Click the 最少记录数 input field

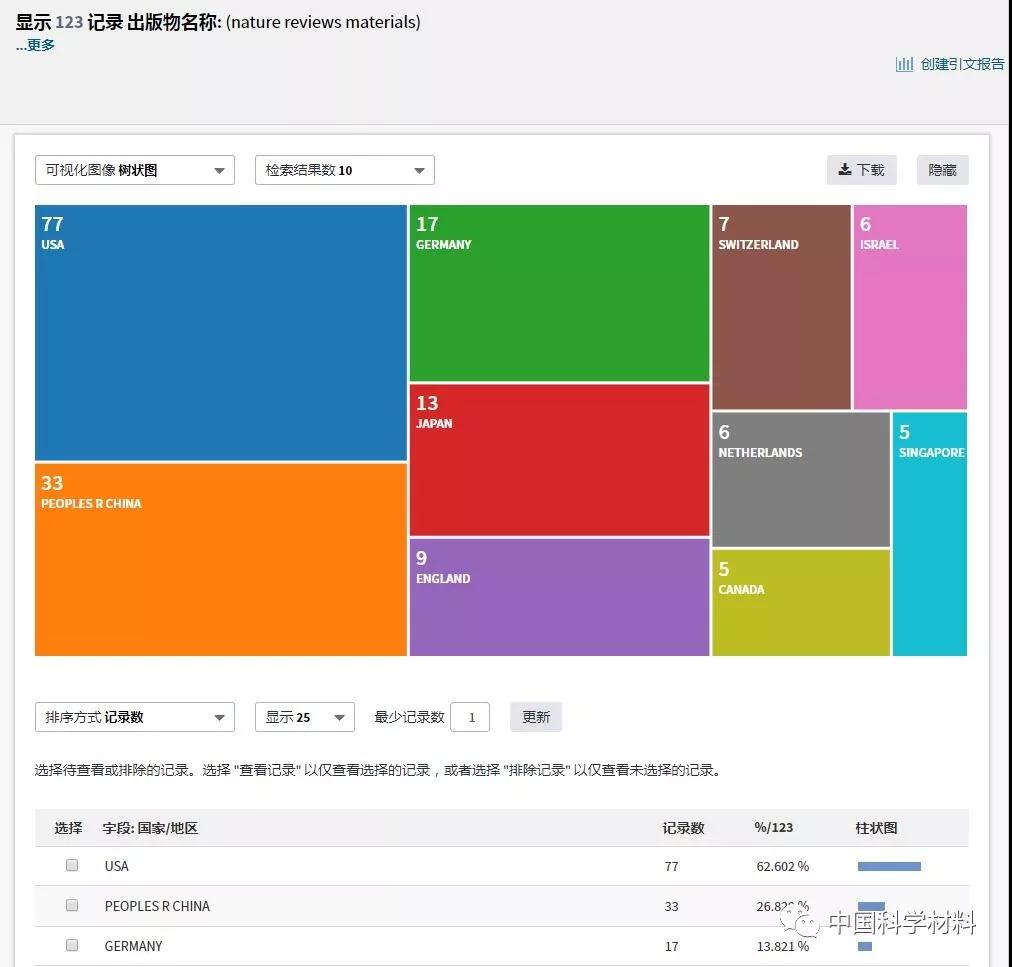click(470, 717)
